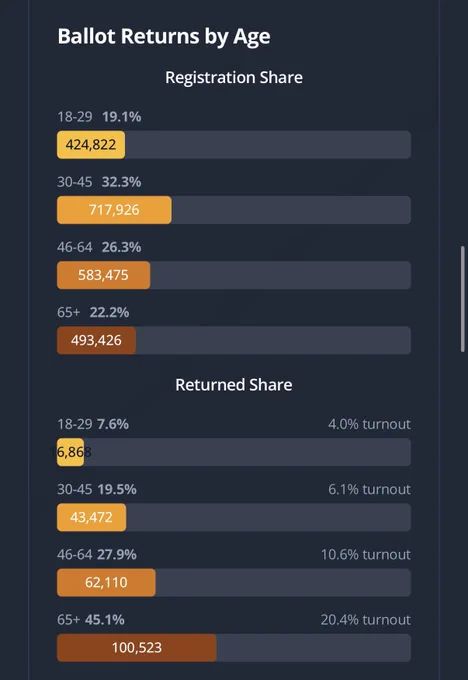Click the page's vertical scrollbar thumb
The image size is (468, 680).
[x=463, y=299]
